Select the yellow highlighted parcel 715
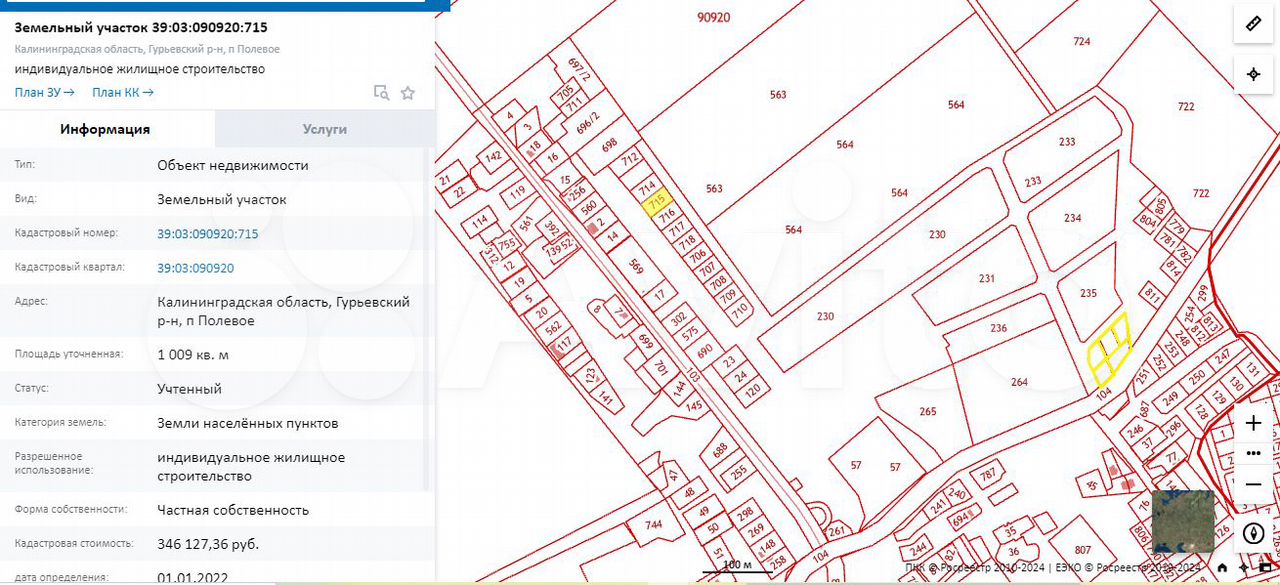Image resolution: width=1280 pixels, height=585 pixels. (657, 203)
